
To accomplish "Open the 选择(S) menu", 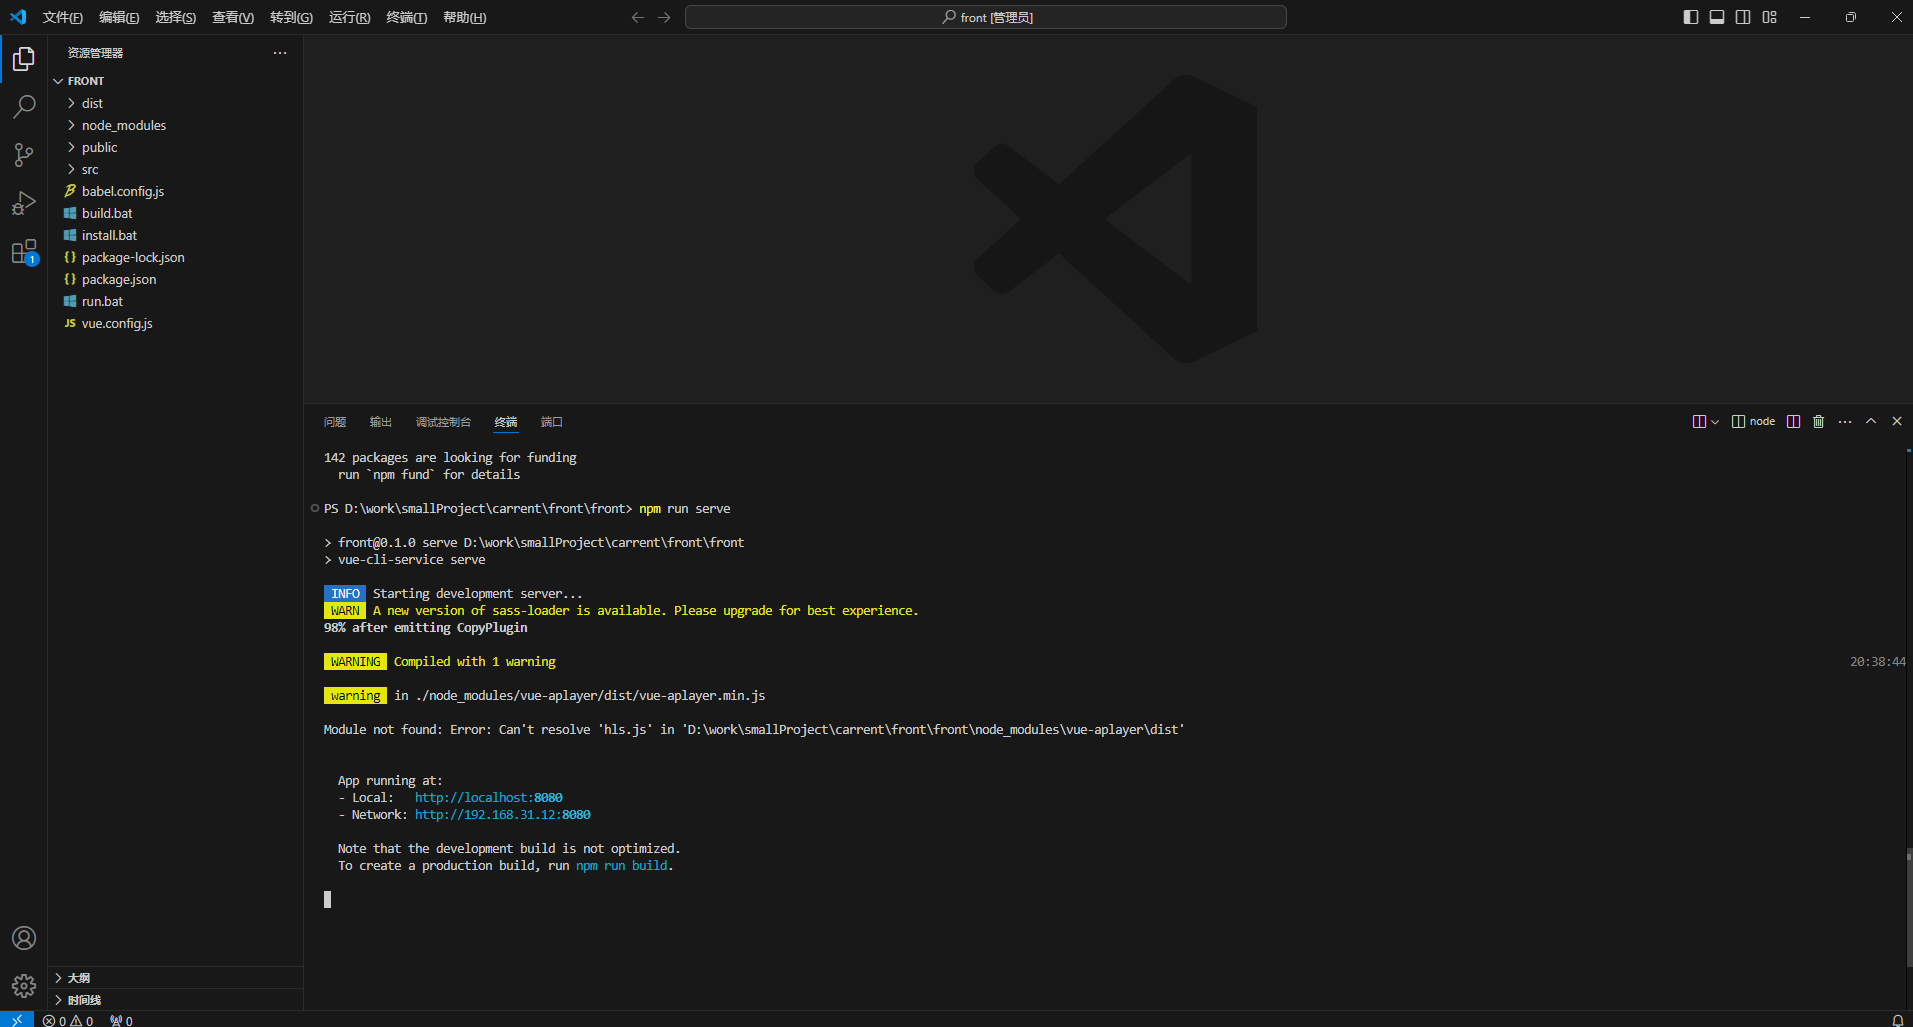I will tap(176, 17).
